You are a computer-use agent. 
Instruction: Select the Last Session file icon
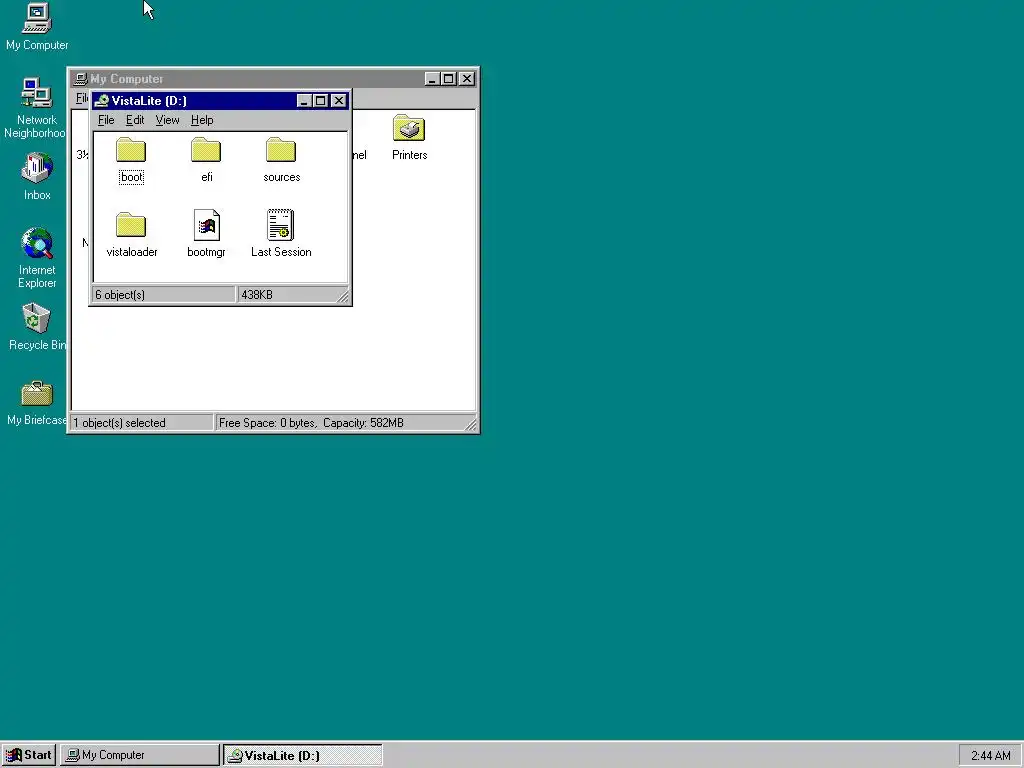(x=281, y=225)
